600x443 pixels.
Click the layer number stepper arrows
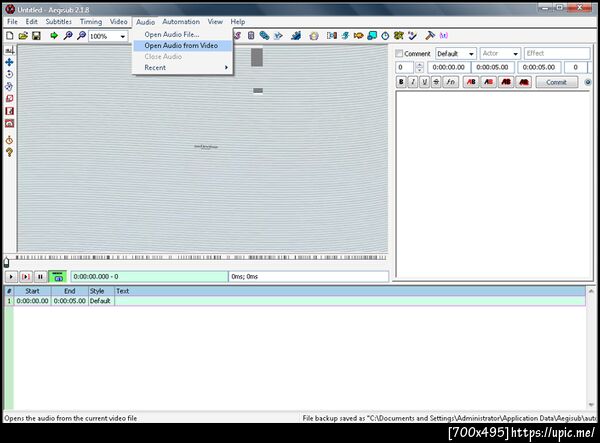(419, 67)
